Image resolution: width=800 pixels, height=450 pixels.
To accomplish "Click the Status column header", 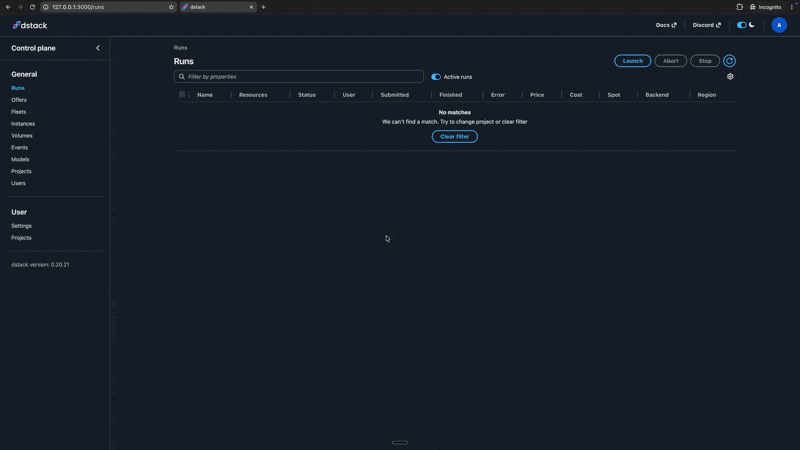I will (x=307, y=95).
